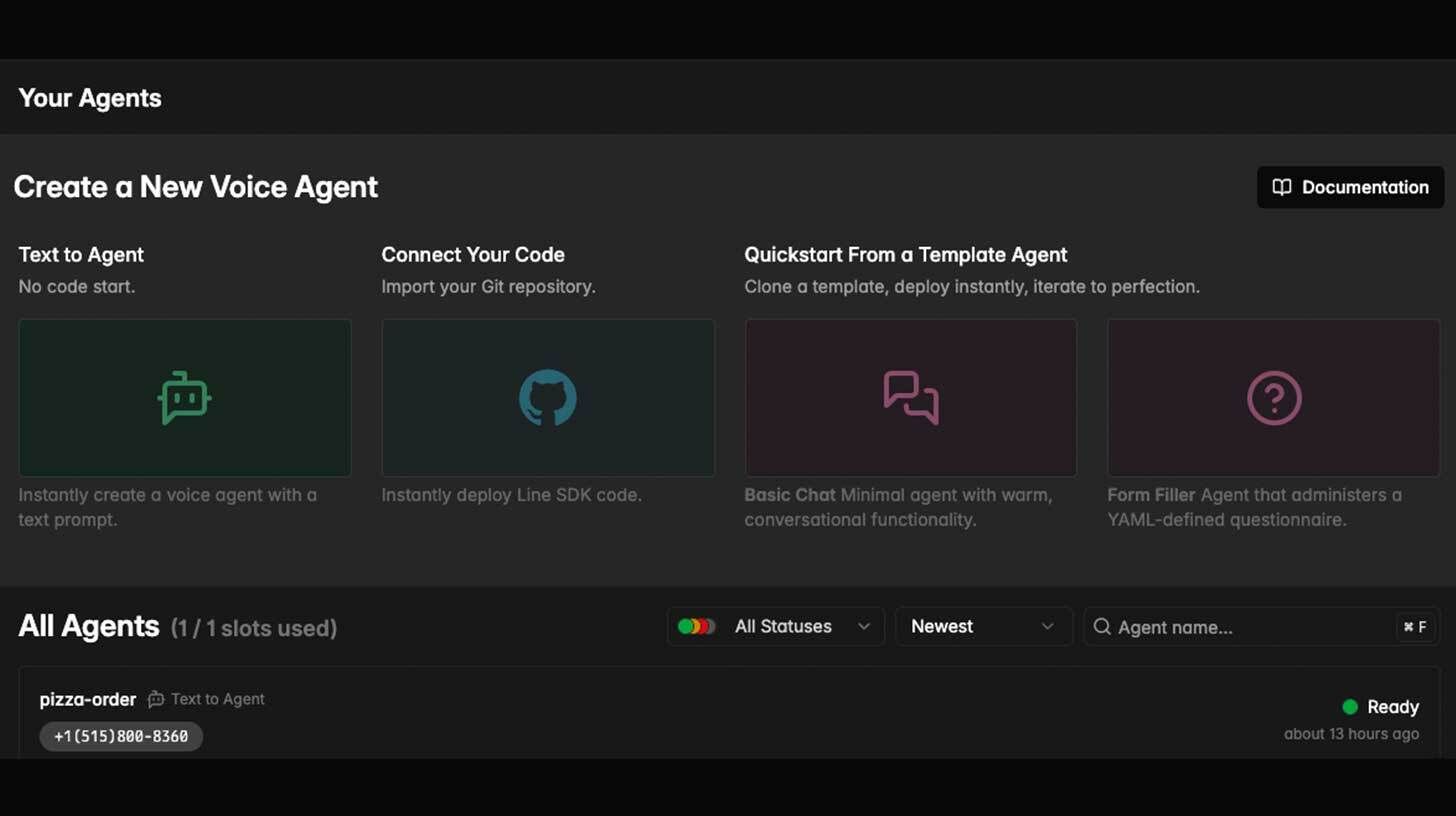Open the Your Agents navigation header

coord(89,98)
